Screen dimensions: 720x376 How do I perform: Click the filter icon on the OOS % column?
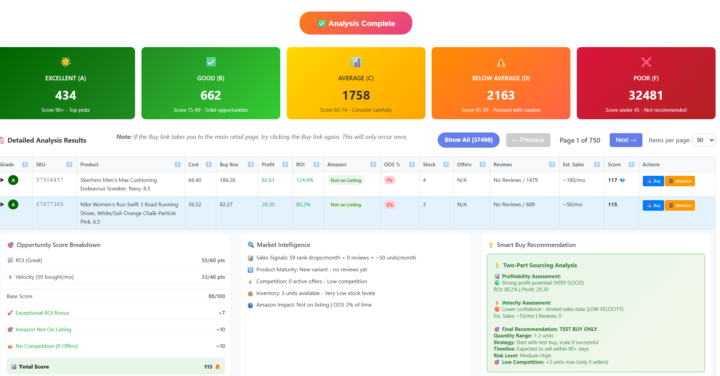(x=412, y=164)
